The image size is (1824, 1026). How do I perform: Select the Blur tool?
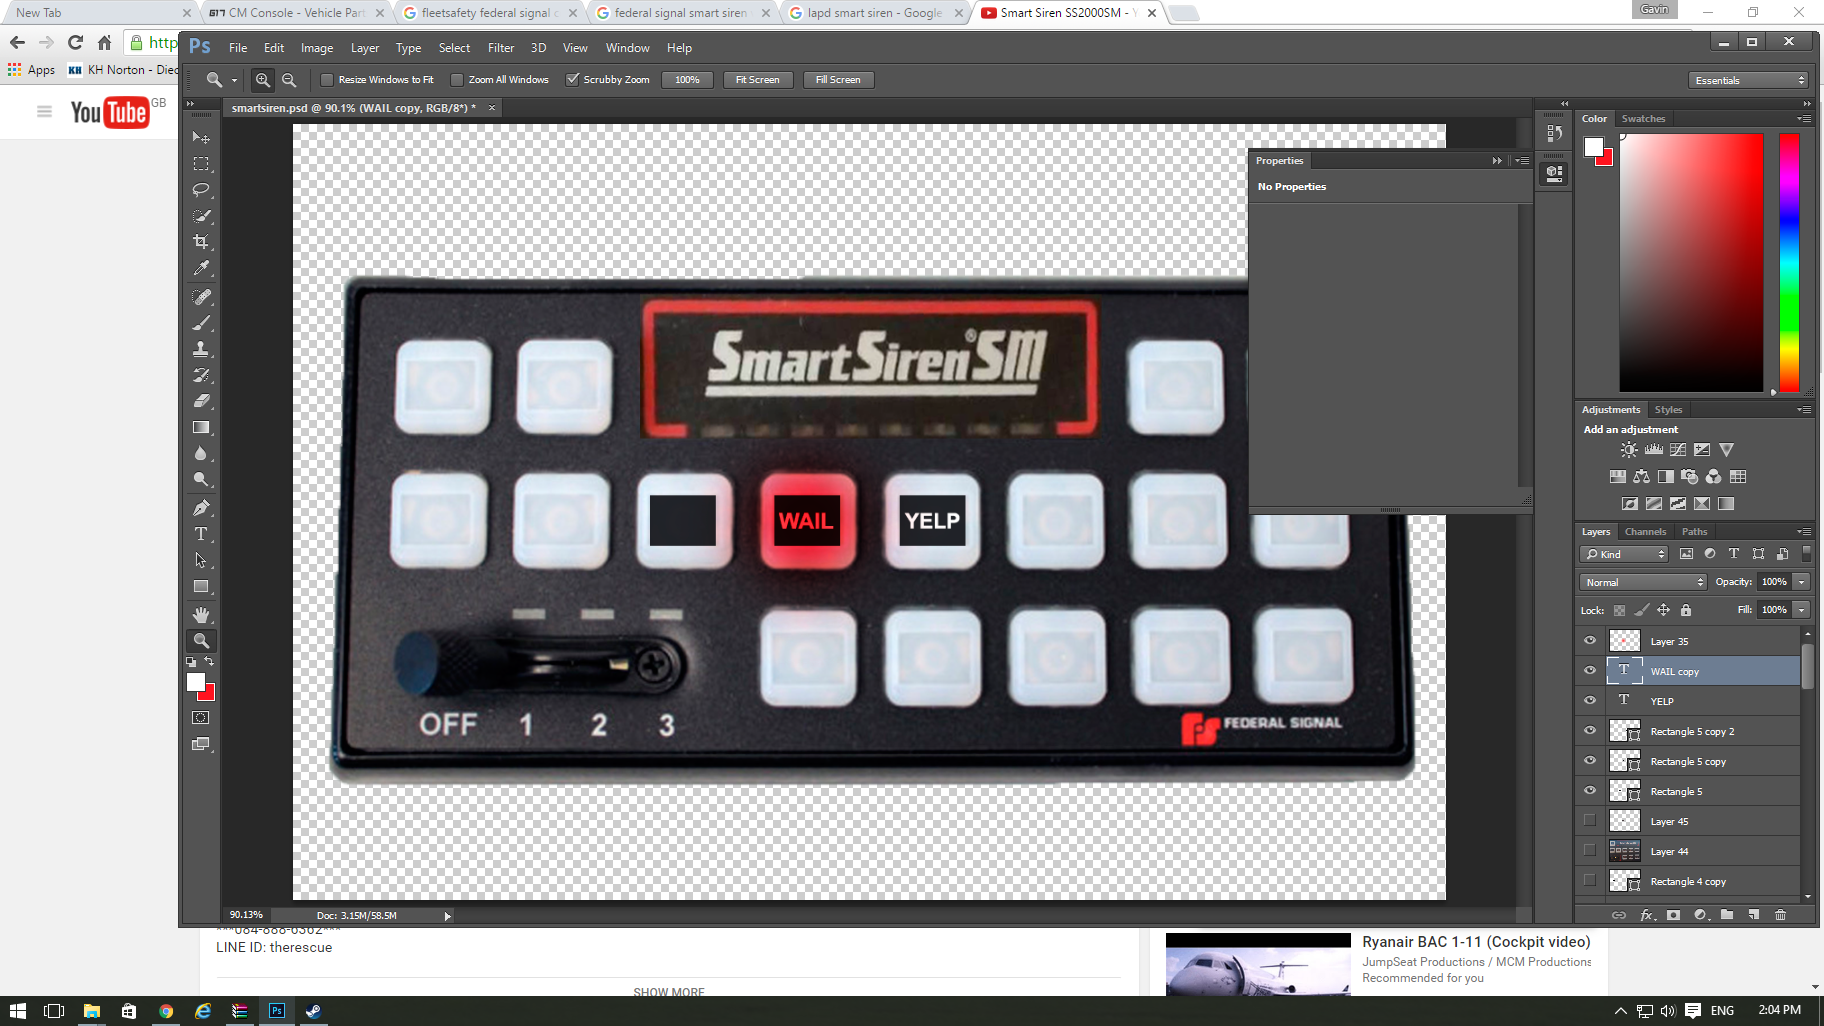(x=201, y=453)
